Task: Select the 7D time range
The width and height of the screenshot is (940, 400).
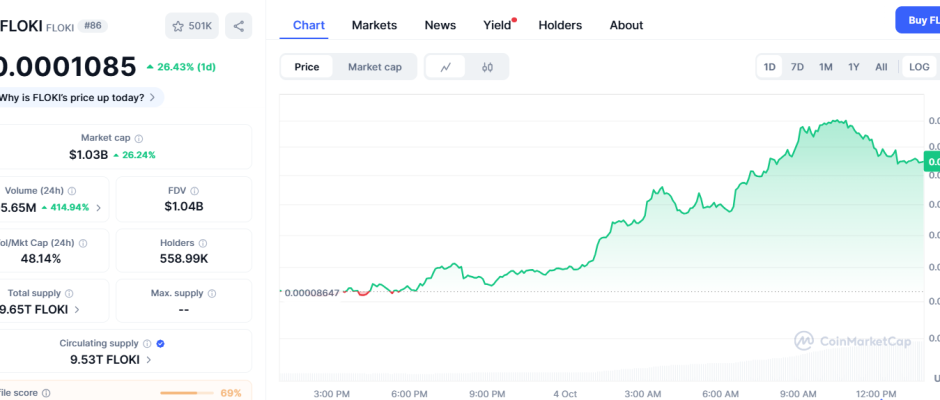Action: coord(797,67)
